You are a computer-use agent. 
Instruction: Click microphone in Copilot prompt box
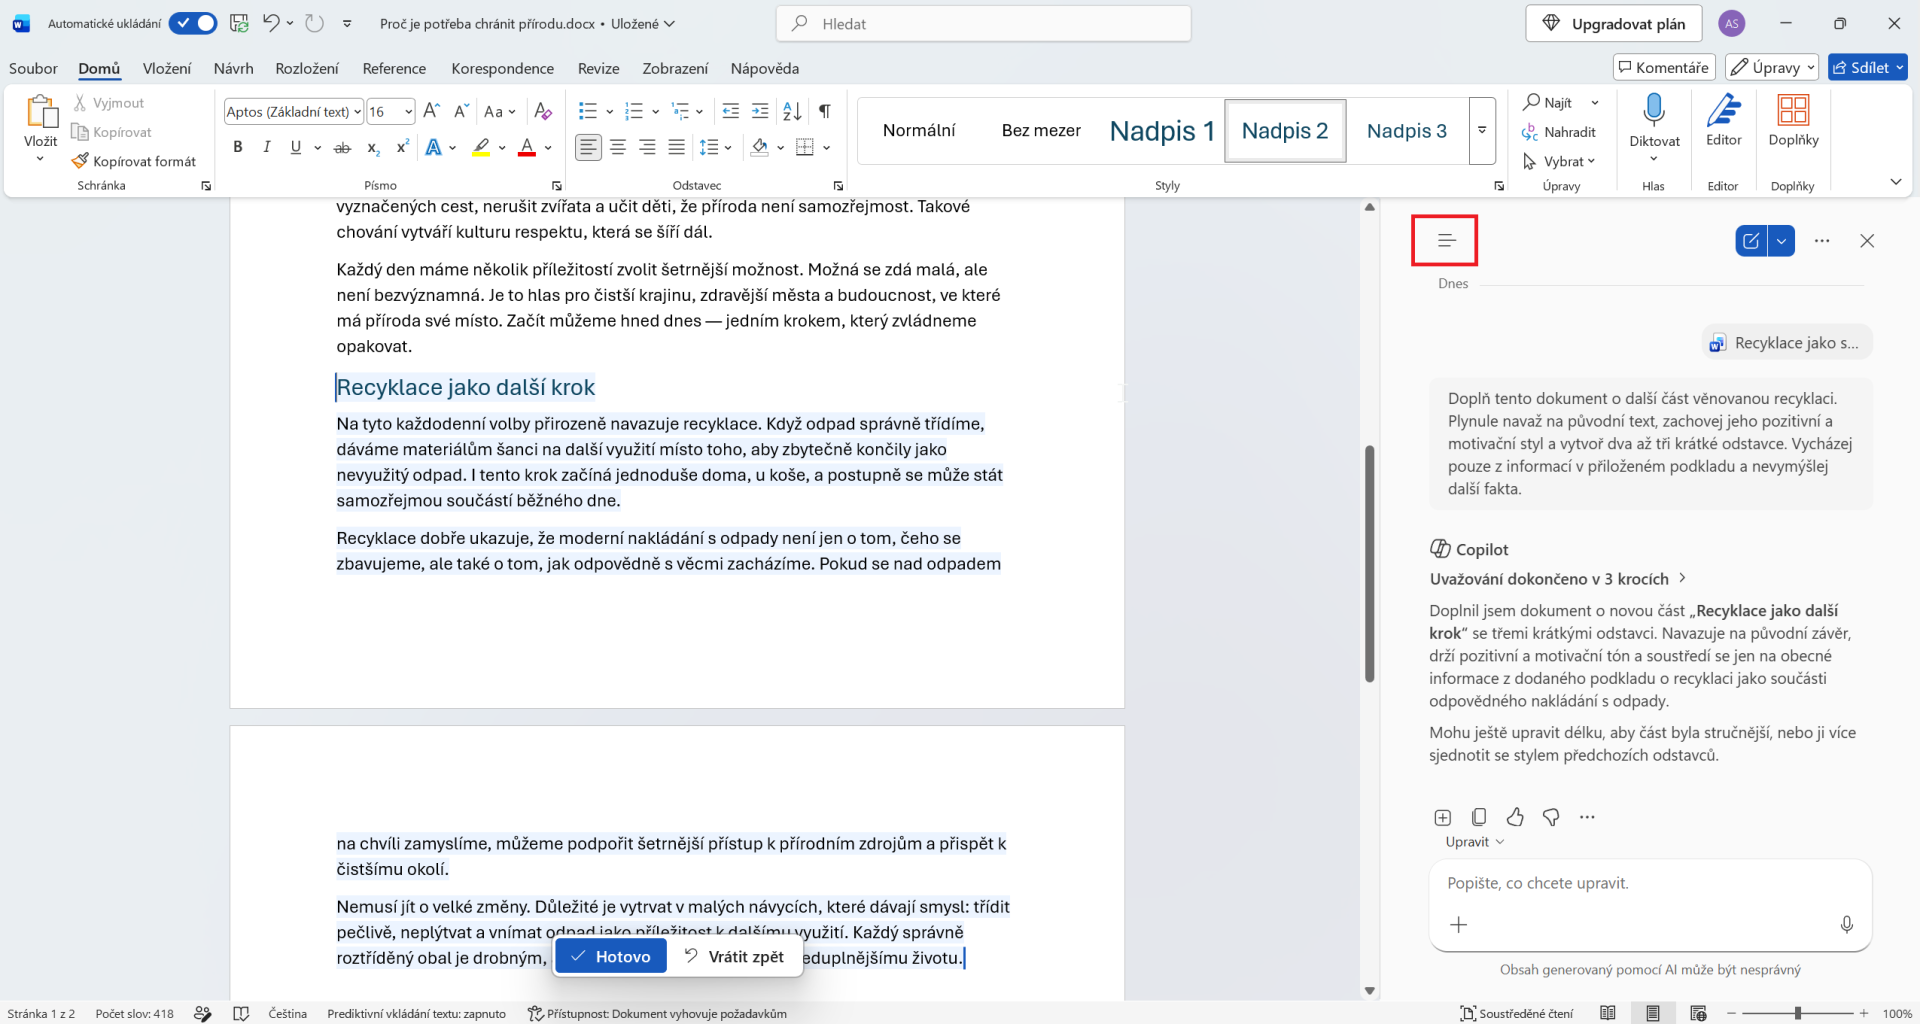1846,925
